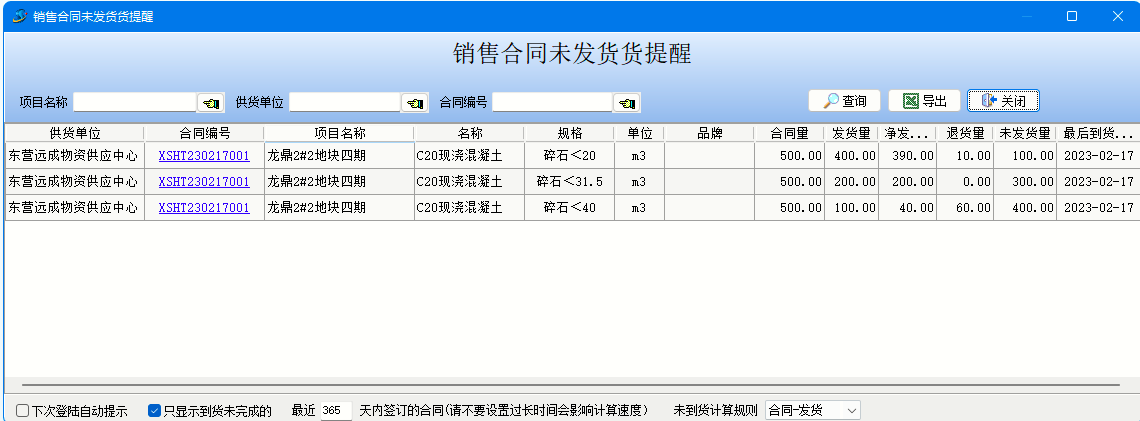Click the 未发货量 column header
This screenshot has height=421, width=1140.
click(1024, 133)
